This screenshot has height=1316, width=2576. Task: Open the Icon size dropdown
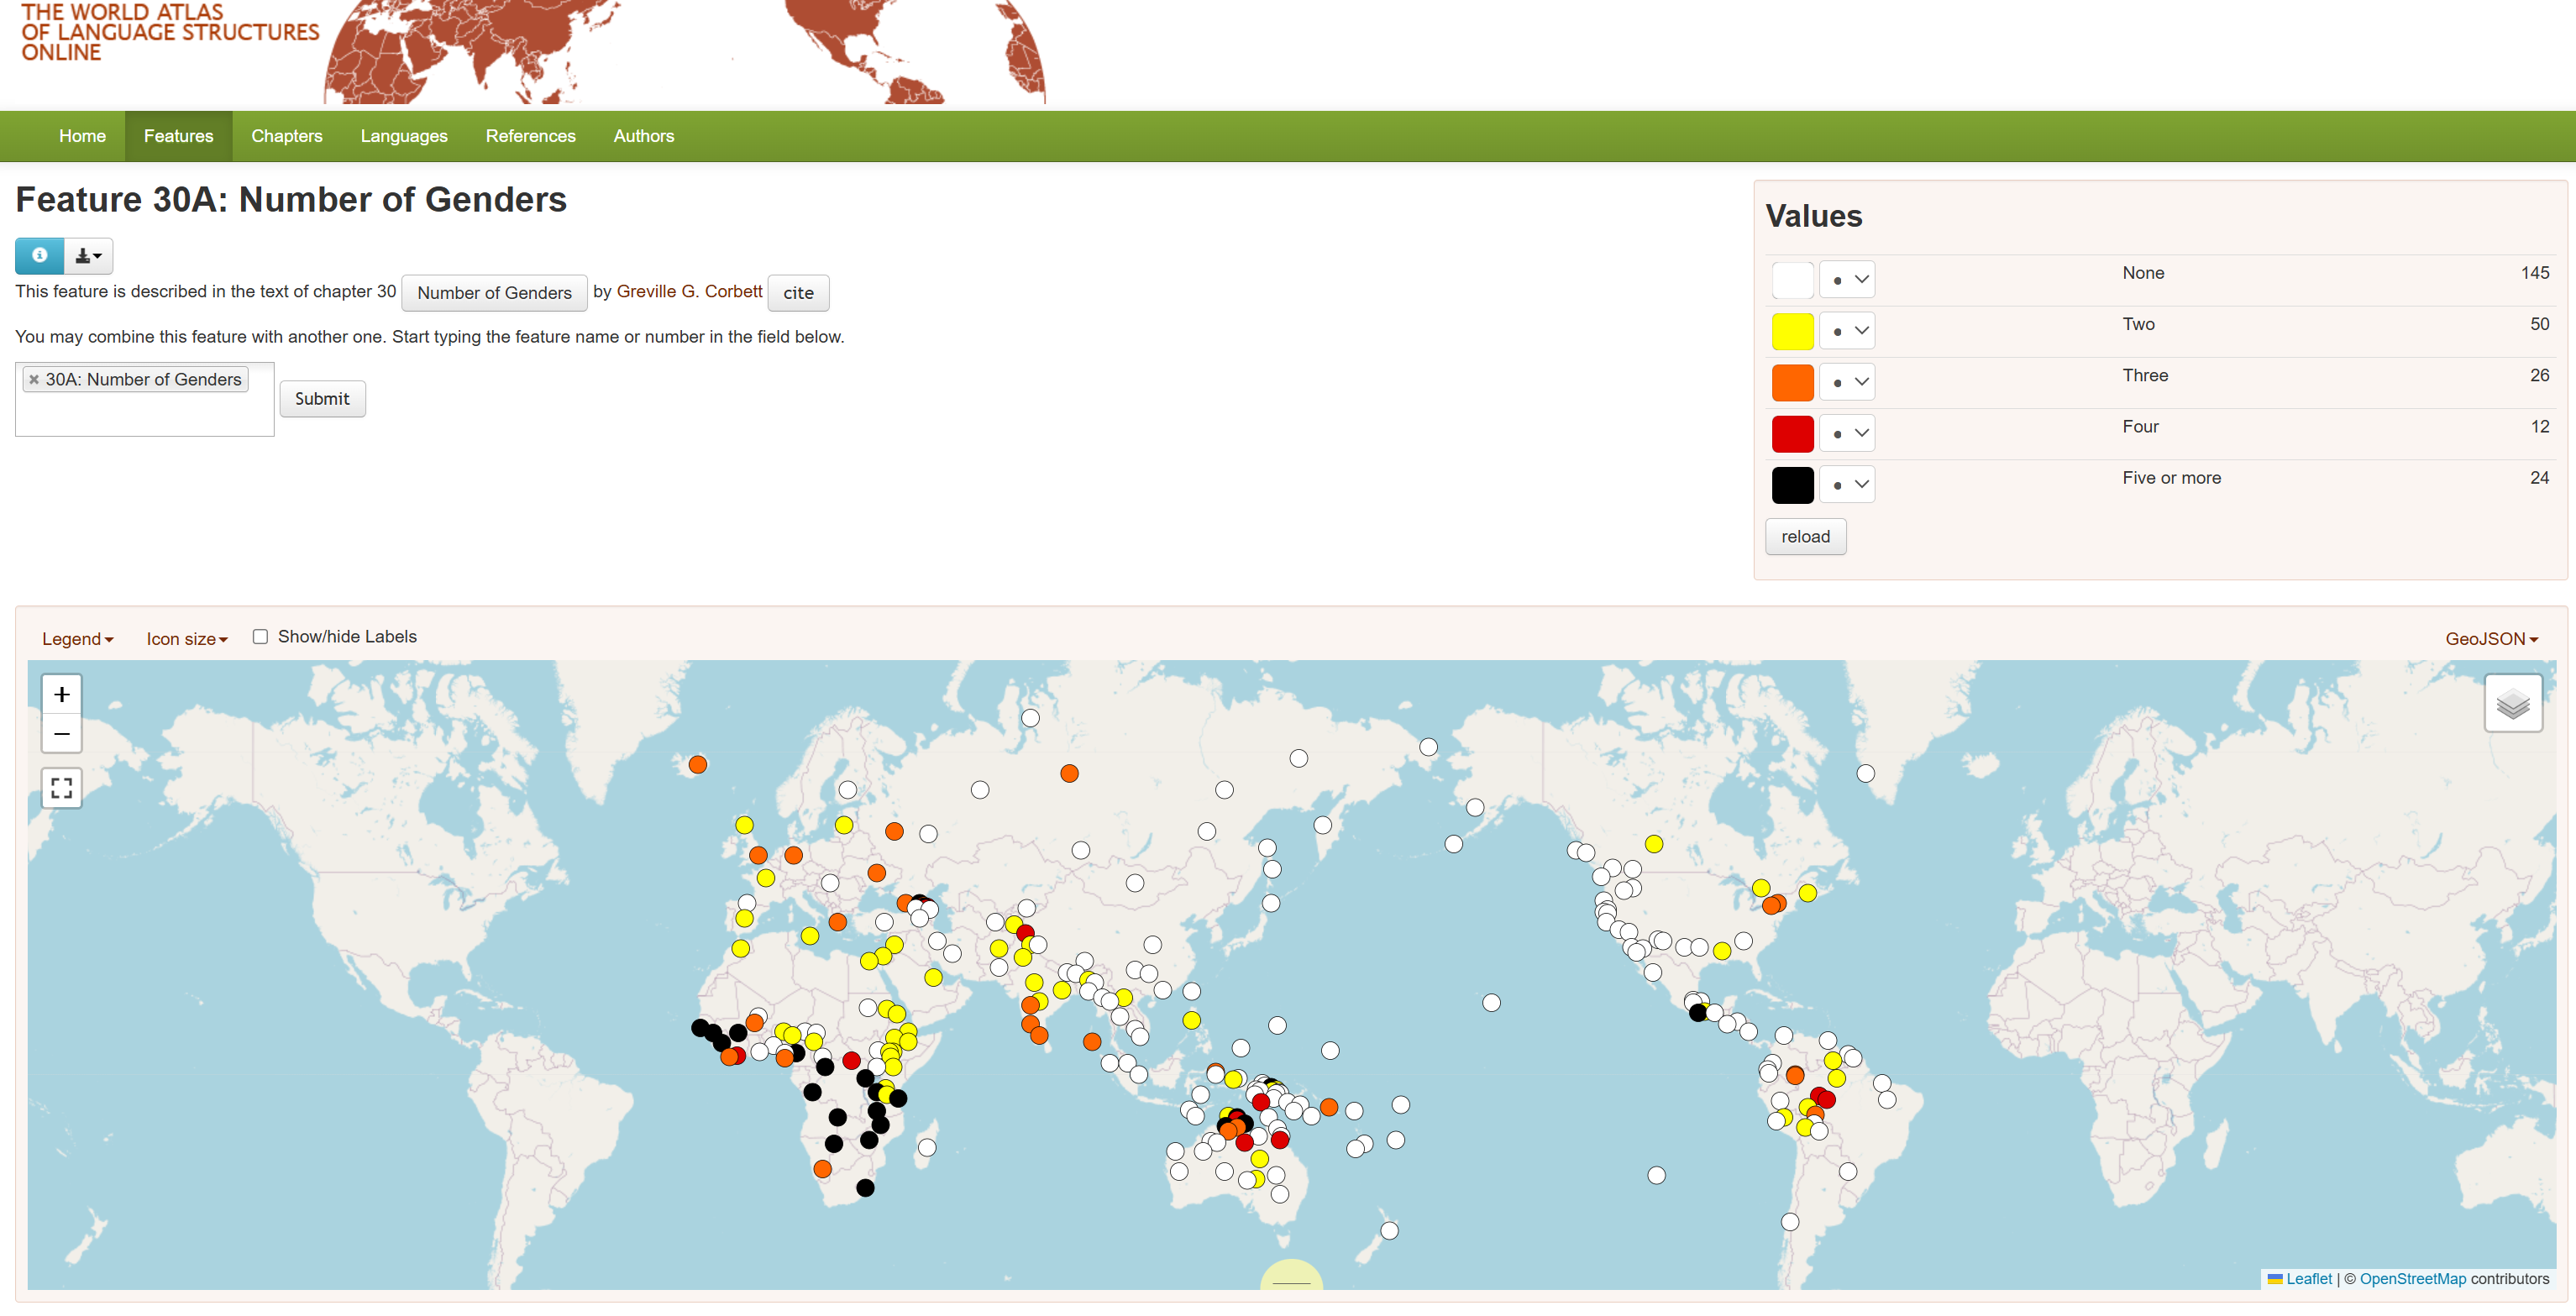point(187,639)
